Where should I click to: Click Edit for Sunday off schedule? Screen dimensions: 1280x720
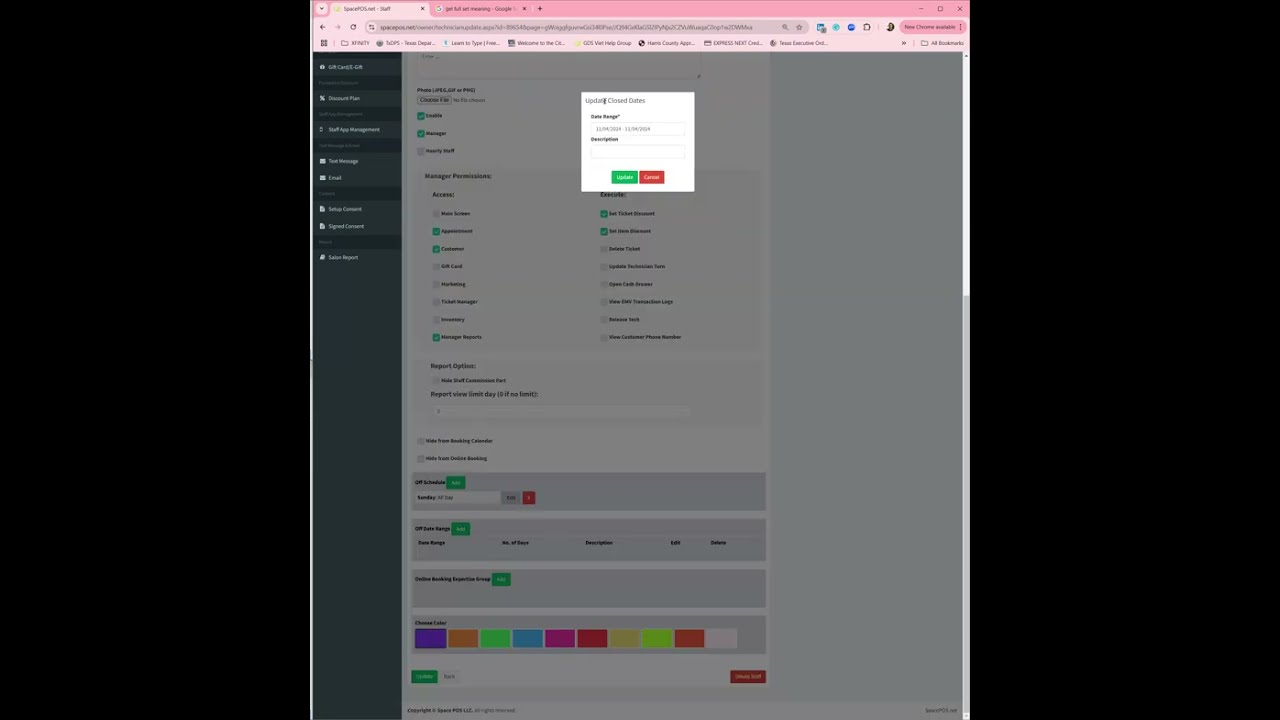(x=511, y=498)
